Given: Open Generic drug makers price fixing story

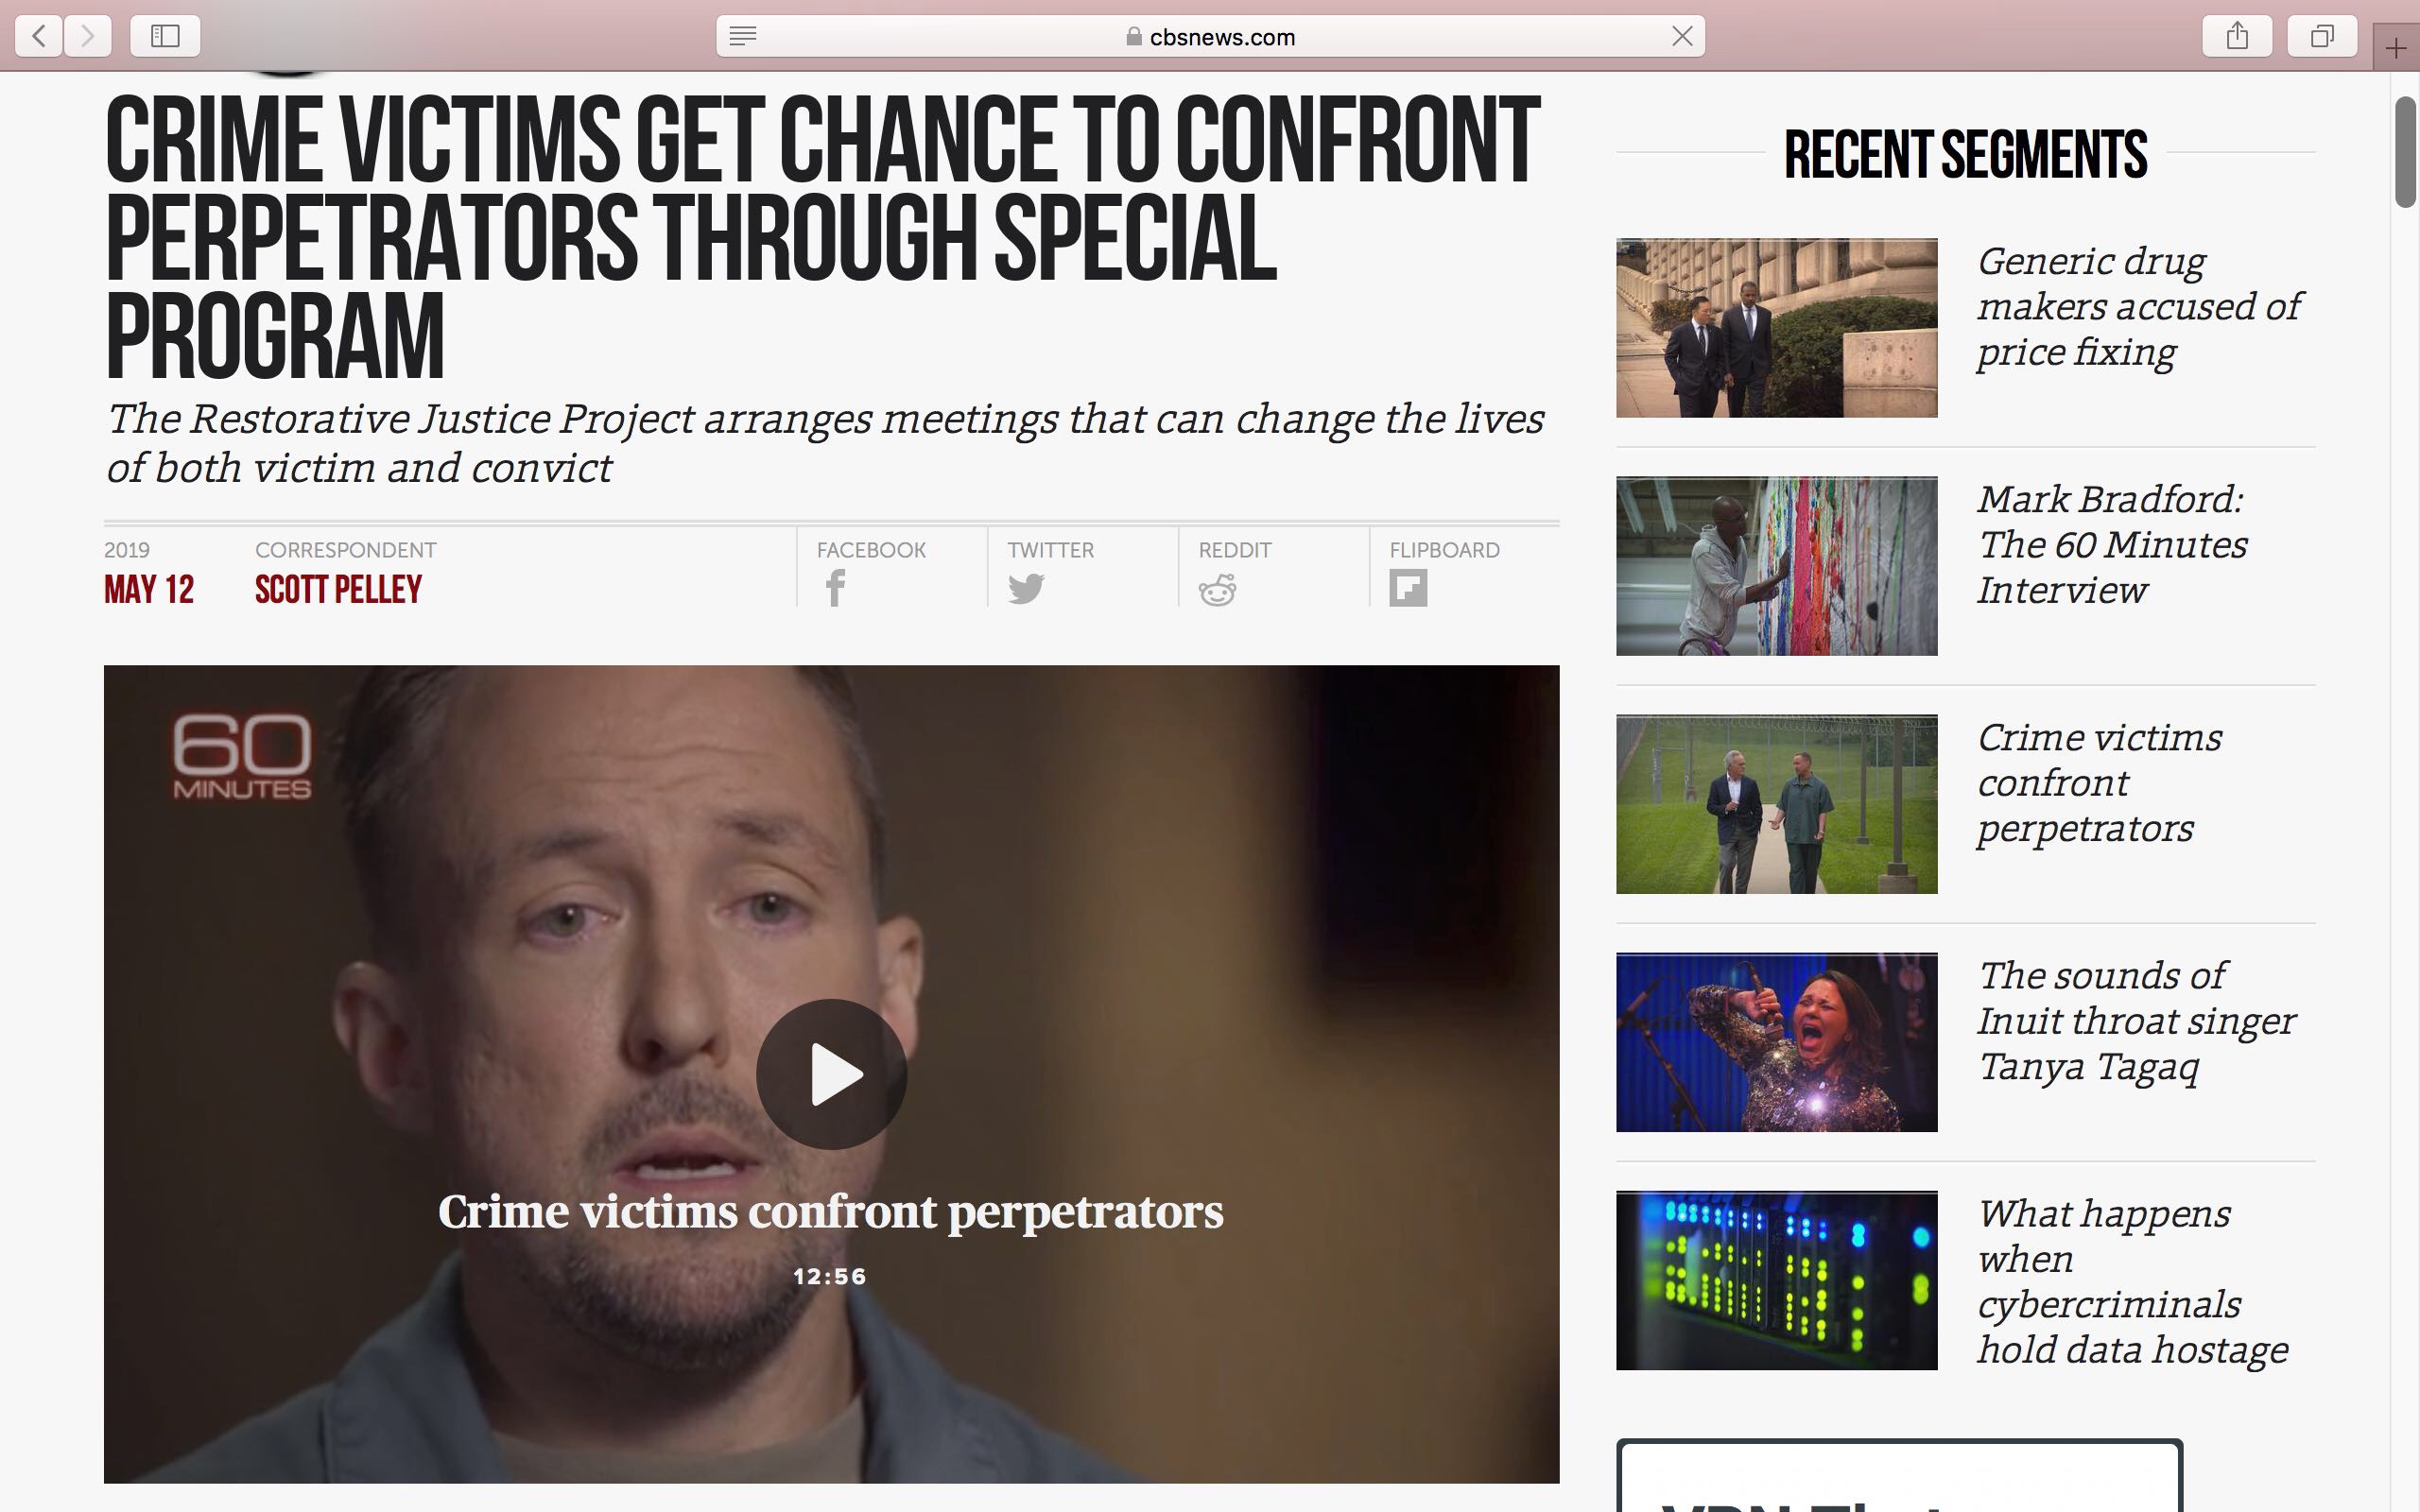Looking at the screenshot, I should tap(2138, 307).
